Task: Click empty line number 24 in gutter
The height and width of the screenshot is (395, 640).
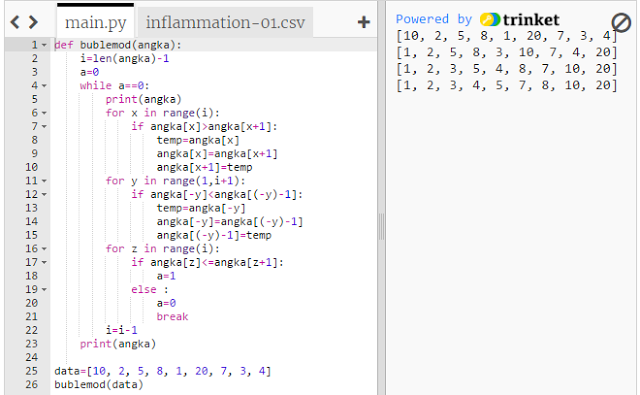Action: 31,357
